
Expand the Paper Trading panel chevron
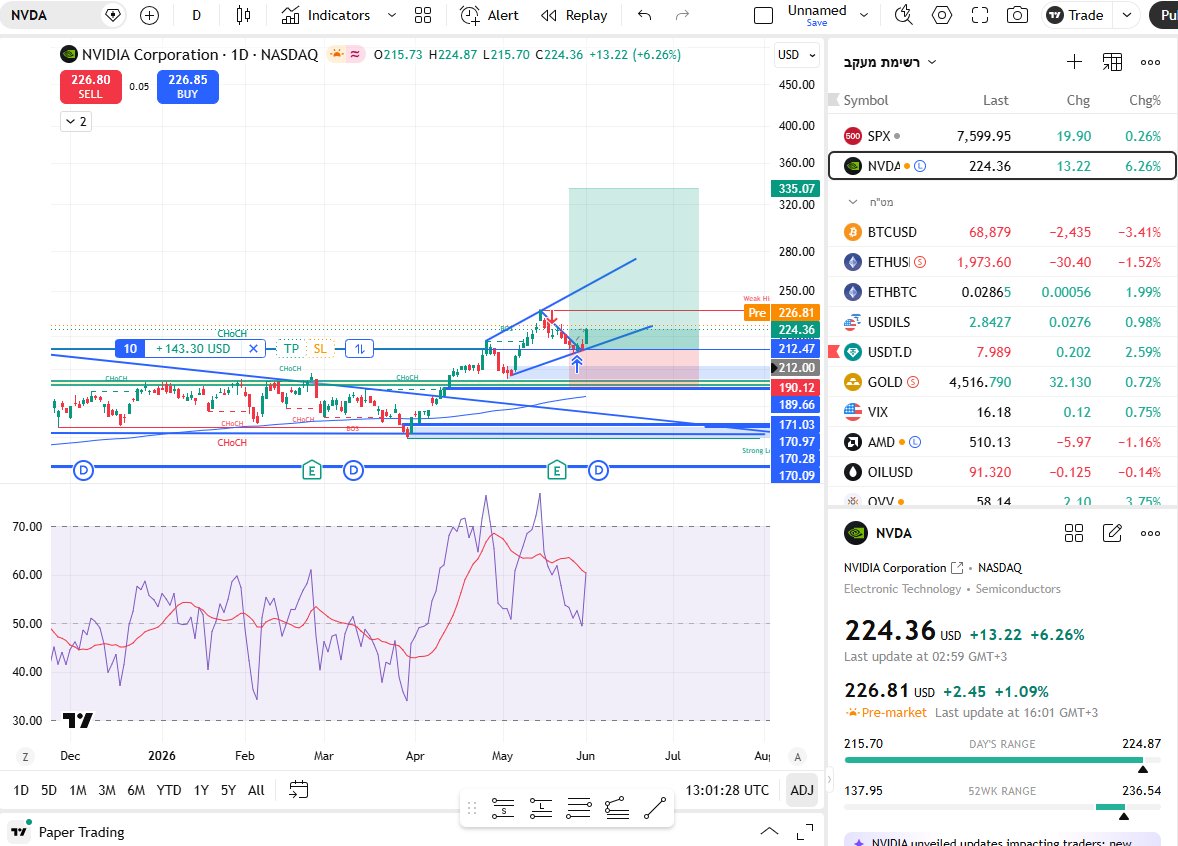(x=769, y=831)
